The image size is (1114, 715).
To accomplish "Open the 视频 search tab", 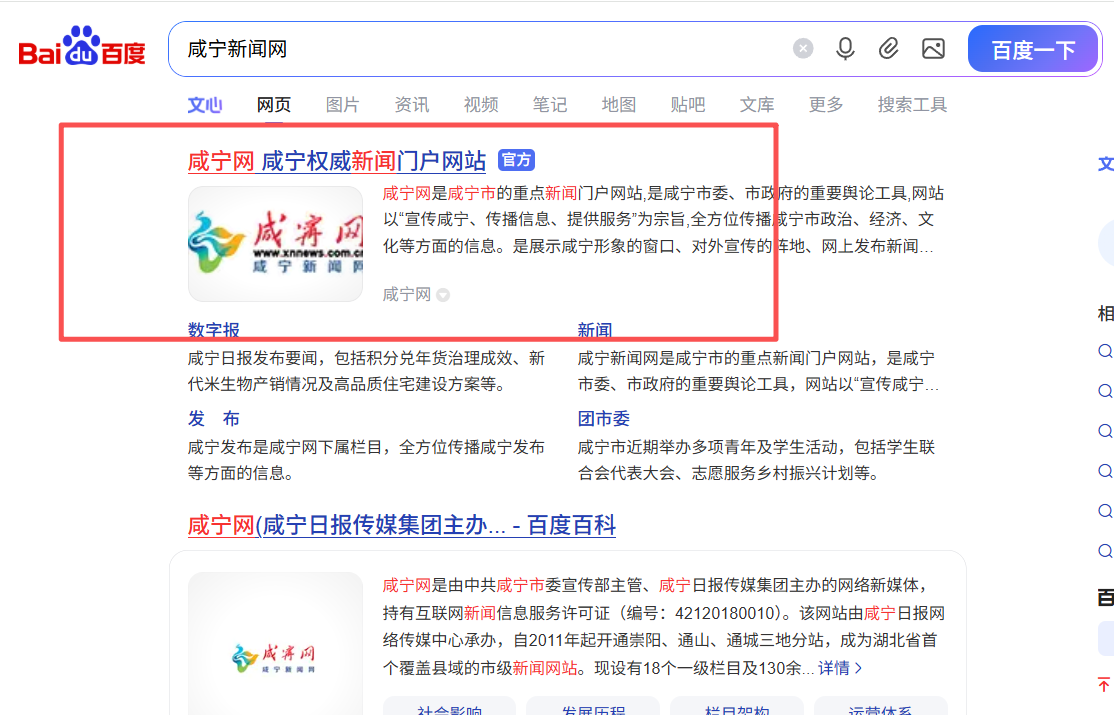I will click(481, 104).
